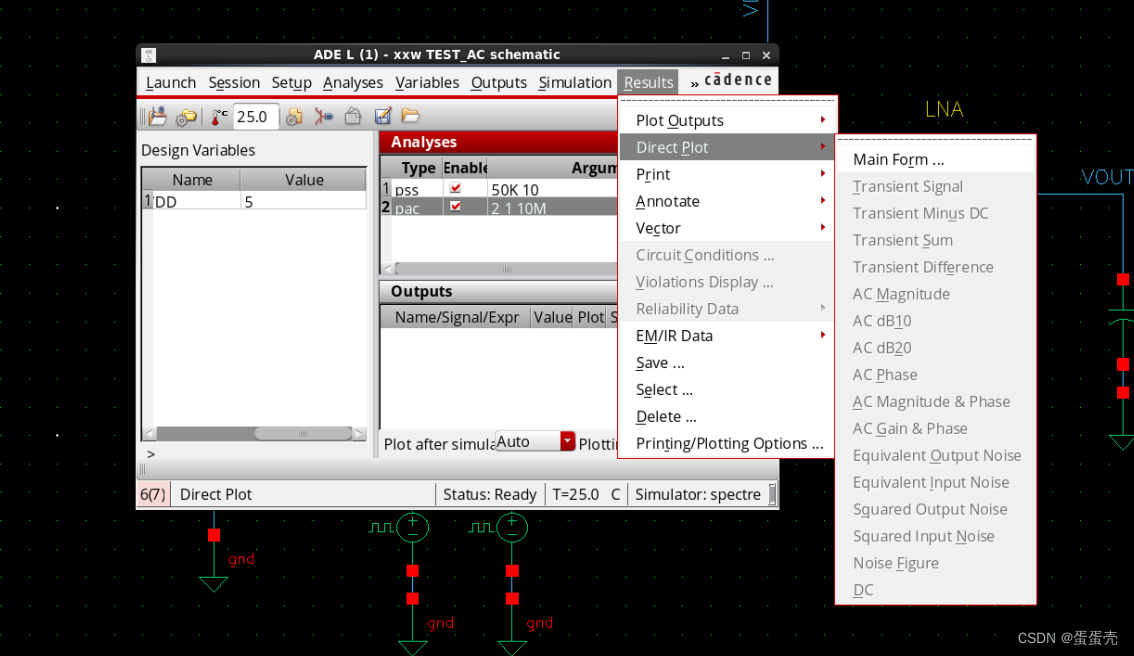The height and width of the screenshot is (656, 1134).
Task: Toggle the pss analysis Enable checkbox
Action: [x=455, y=188]
